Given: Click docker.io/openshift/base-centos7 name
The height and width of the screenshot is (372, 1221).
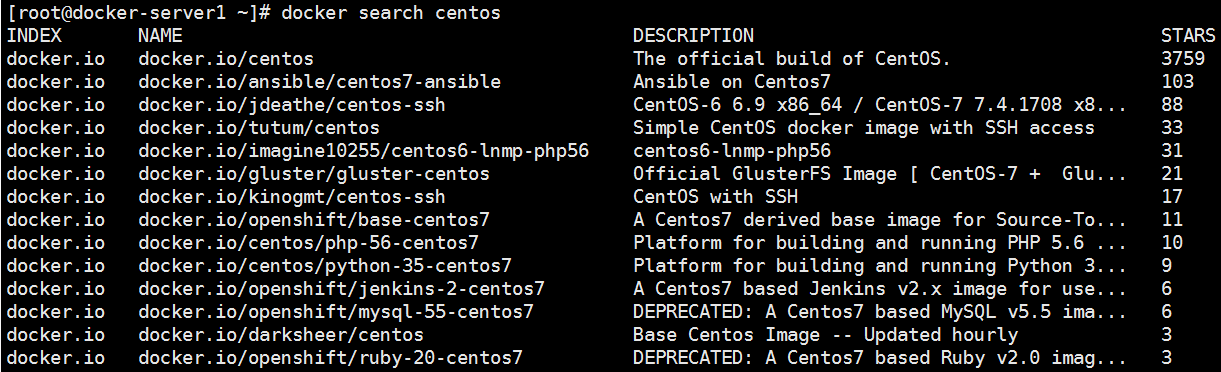Looking at the screenshot, I should [314, 220].
